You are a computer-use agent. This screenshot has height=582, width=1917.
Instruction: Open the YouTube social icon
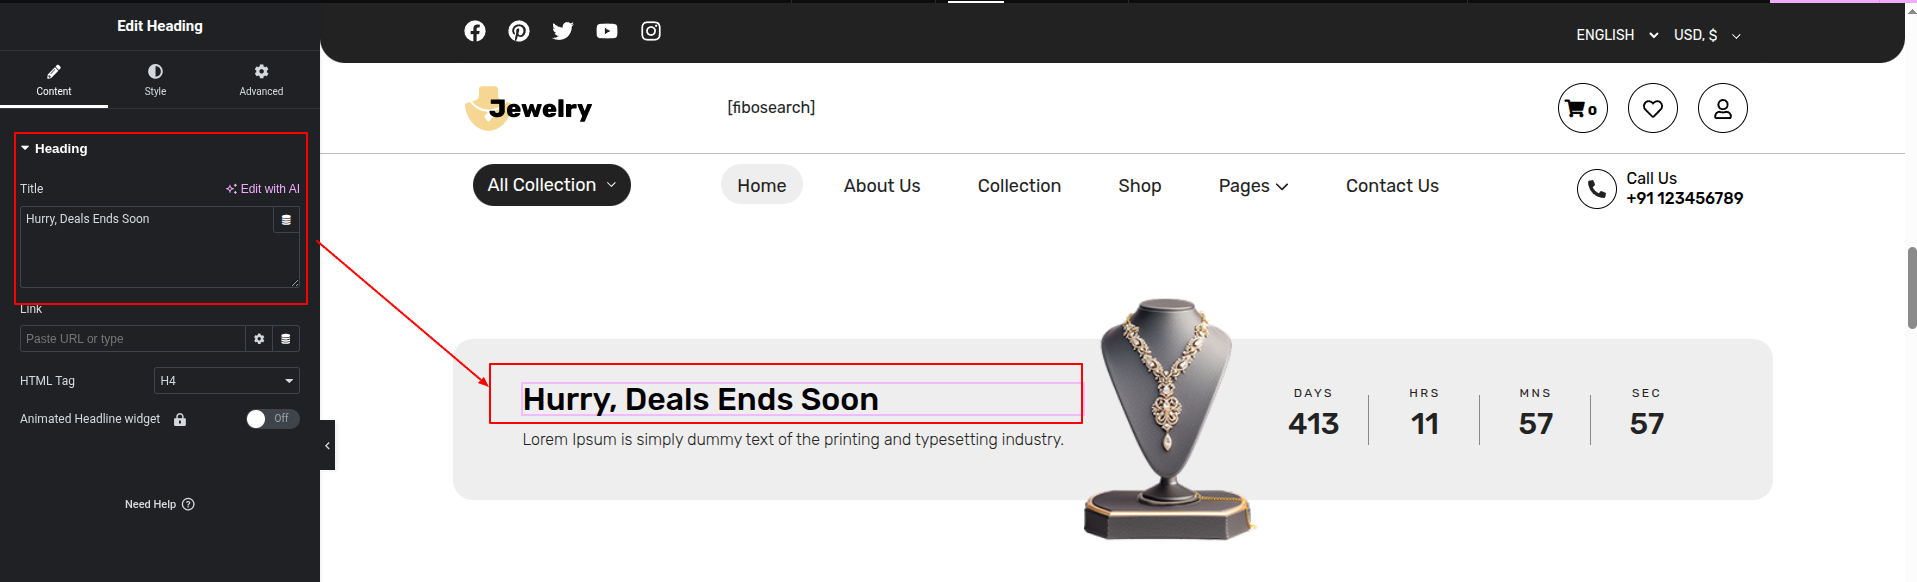point(607,31)
